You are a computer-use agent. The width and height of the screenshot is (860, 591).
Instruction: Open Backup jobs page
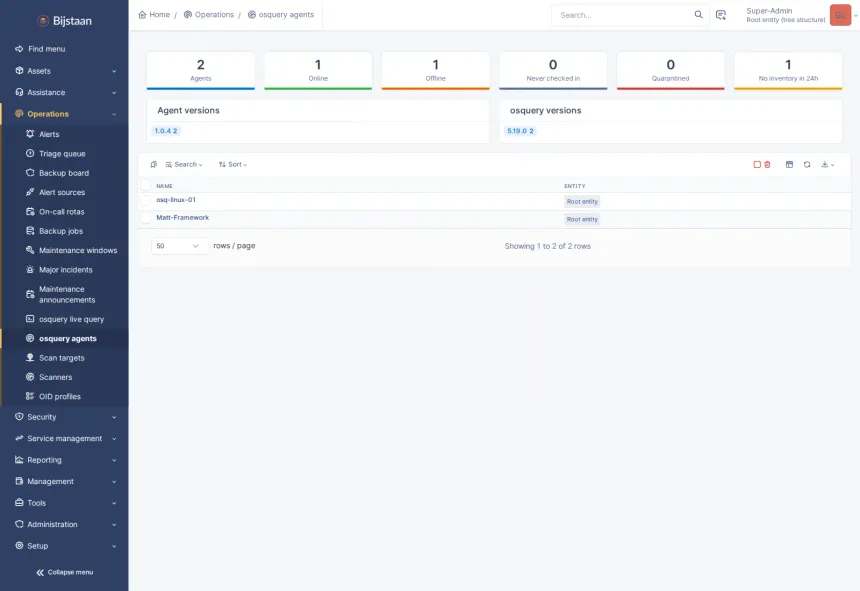61,231
